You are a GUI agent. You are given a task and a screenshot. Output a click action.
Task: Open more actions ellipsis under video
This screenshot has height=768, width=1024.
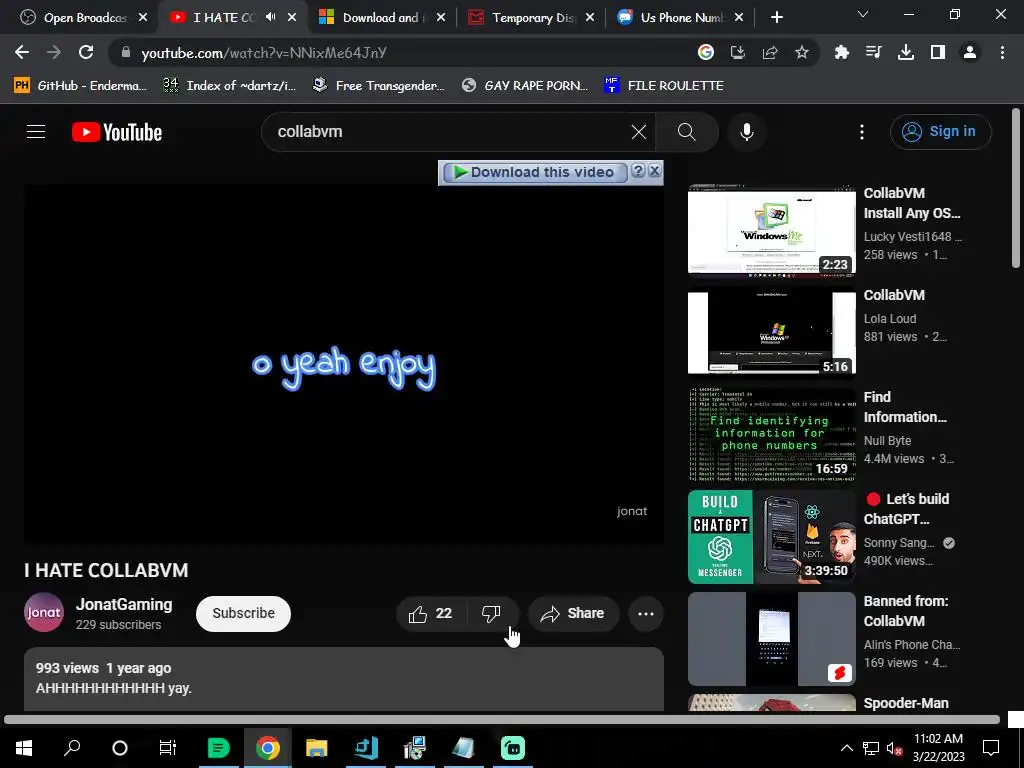(x=646, y=613)
